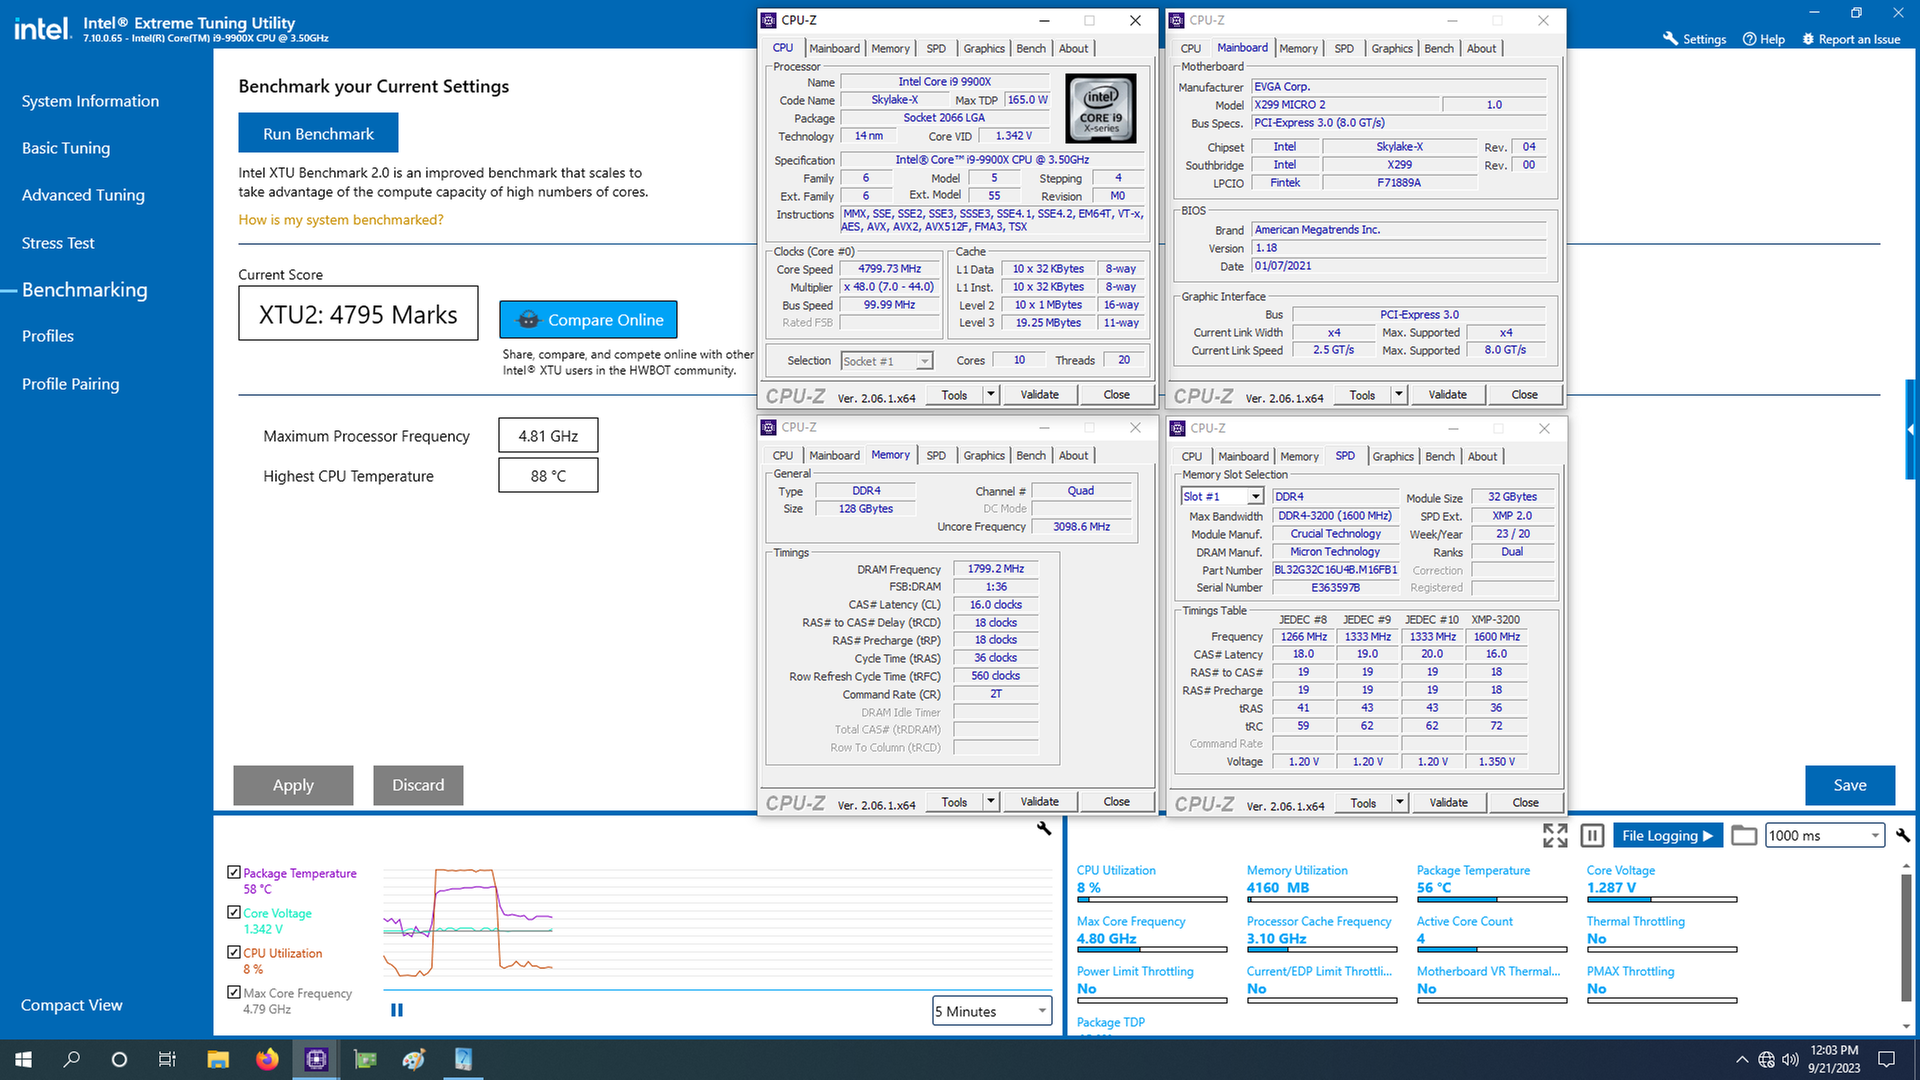Viewport: 1920px width, 1080px height.
Task: Expand Tools arrow in CPU-Z CPU window
Action: click(x=991, y=394)
